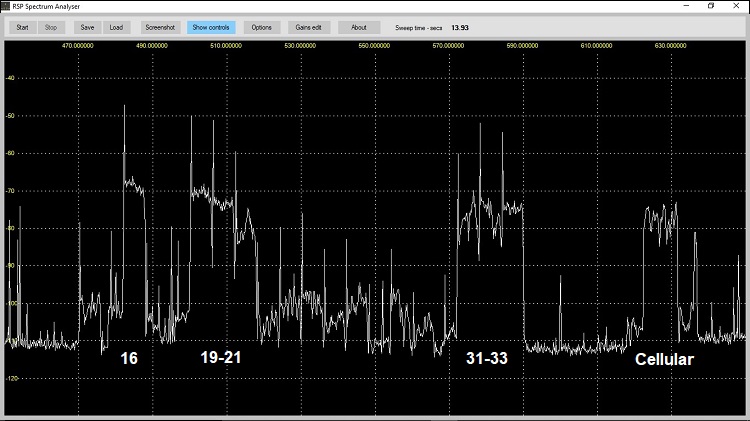The width and height of the screenshot is (750, 421).
Task: Click the channel 16 annotation on the plot
Action: point(129,358)
